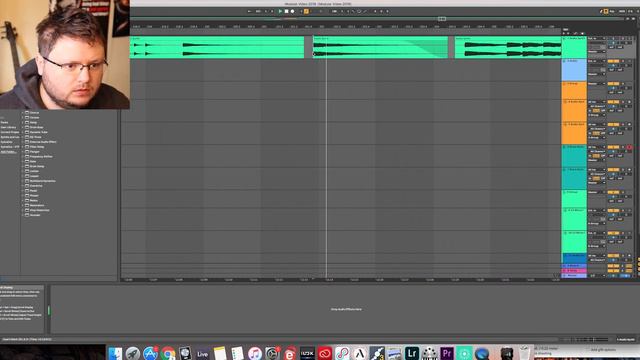Screen dimensions: 640x360
Task: Open All Ins dropdown on fourth track
Action: pyautogui.click(x=596, y=102)
